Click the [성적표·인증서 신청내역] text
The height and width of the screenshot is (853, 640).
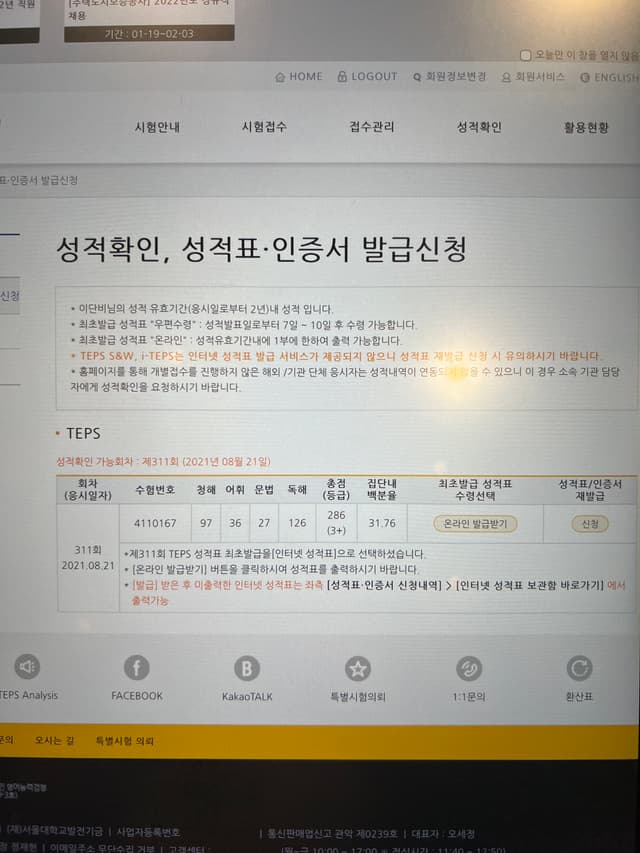[384, 585]
